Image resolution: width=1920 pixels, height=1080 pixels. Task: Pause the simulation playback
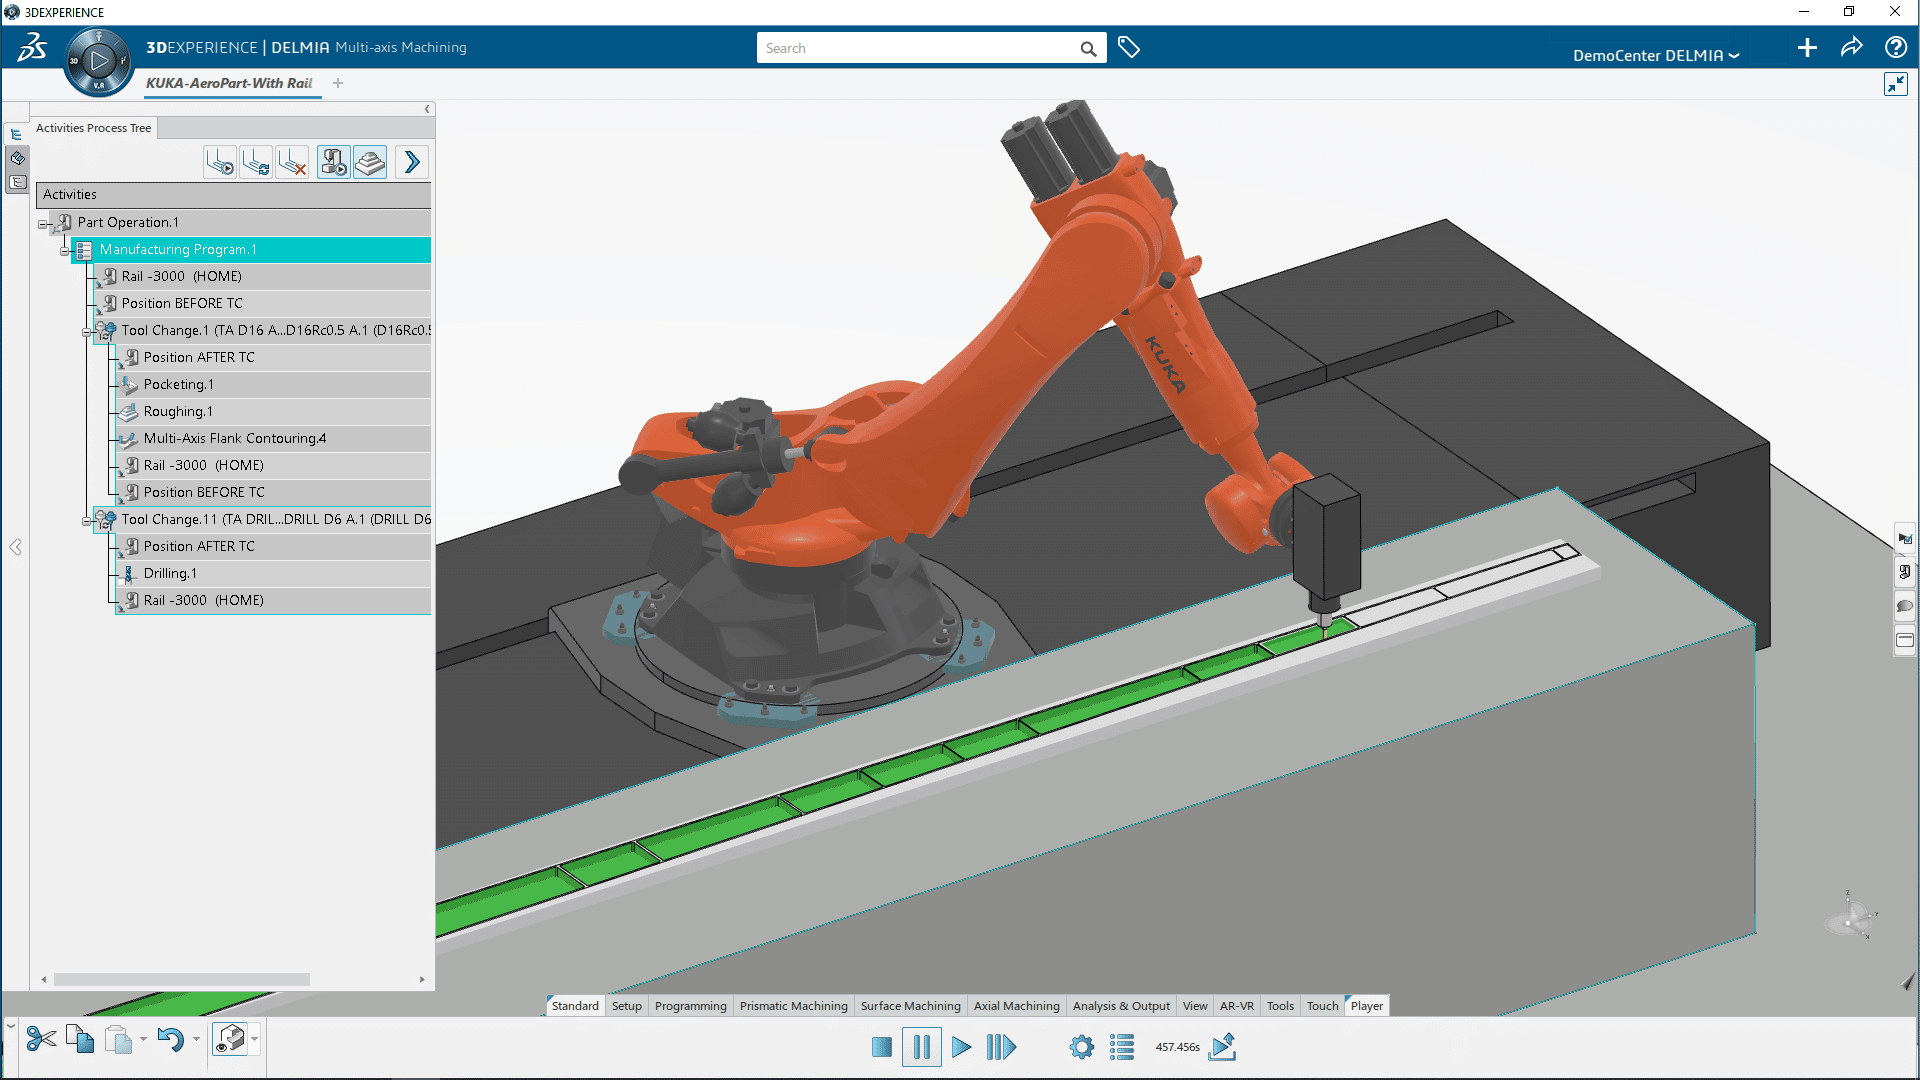pos(921,1047)
